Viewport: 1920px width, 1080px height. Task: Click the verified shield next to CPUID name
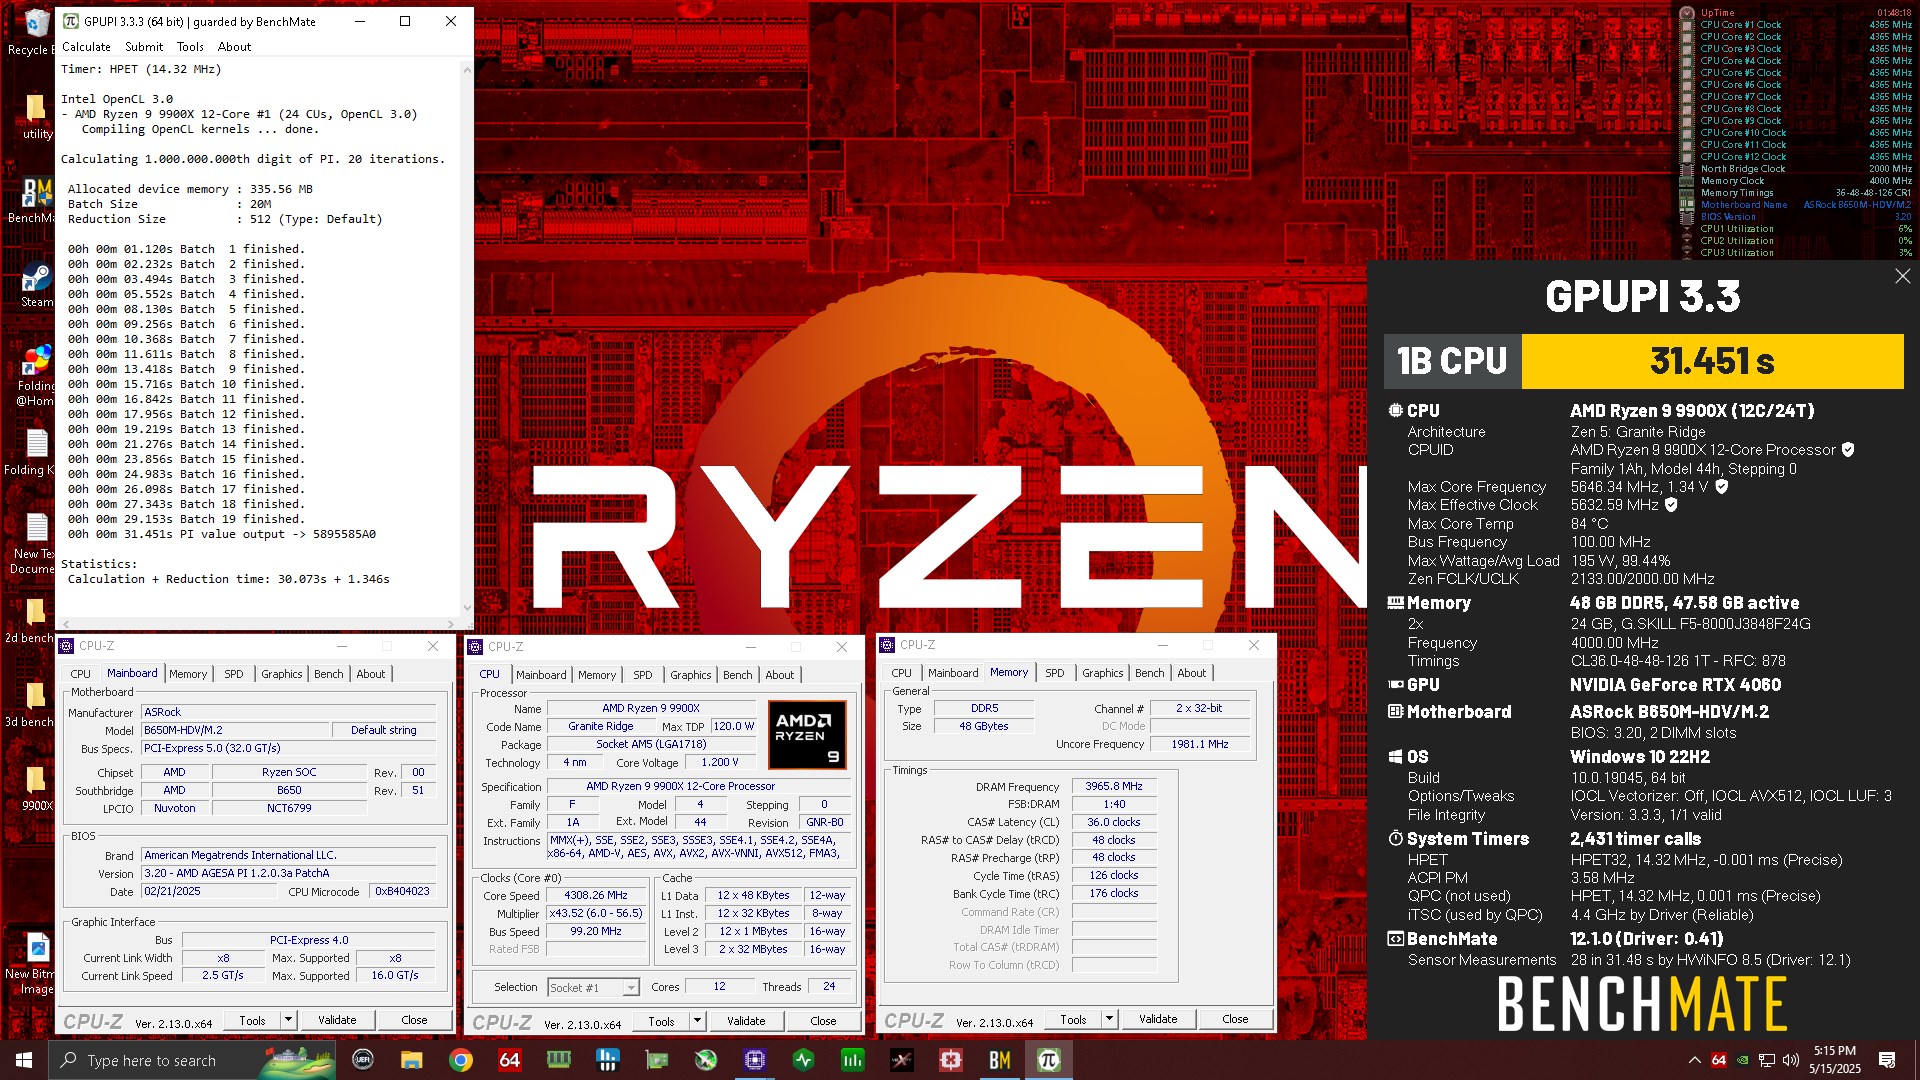1848,450
